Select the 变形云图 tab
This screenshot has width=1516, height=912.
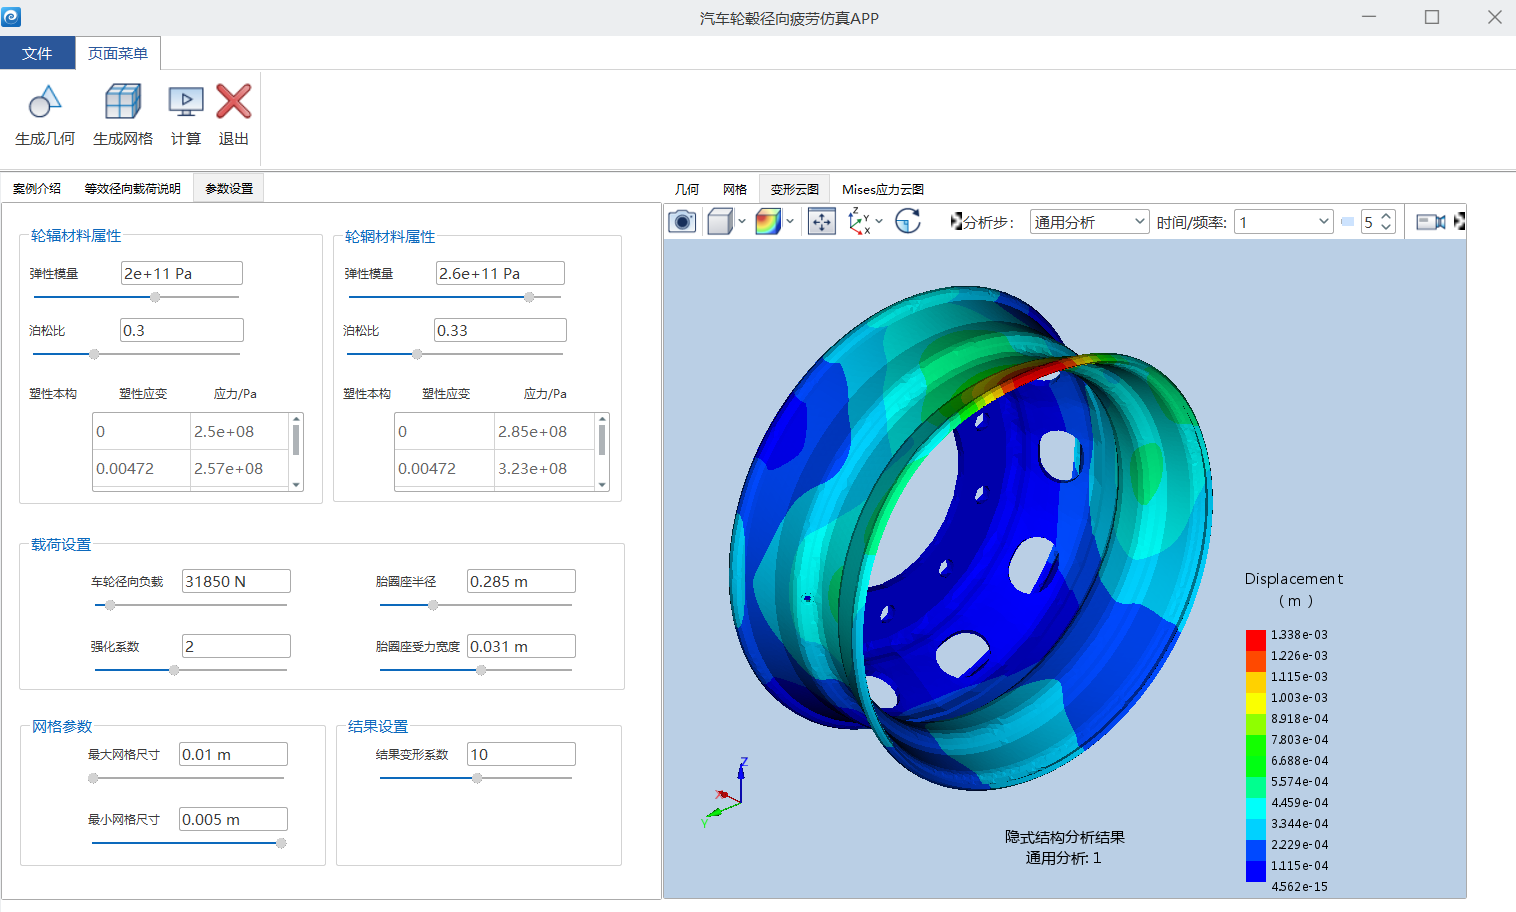795,189
